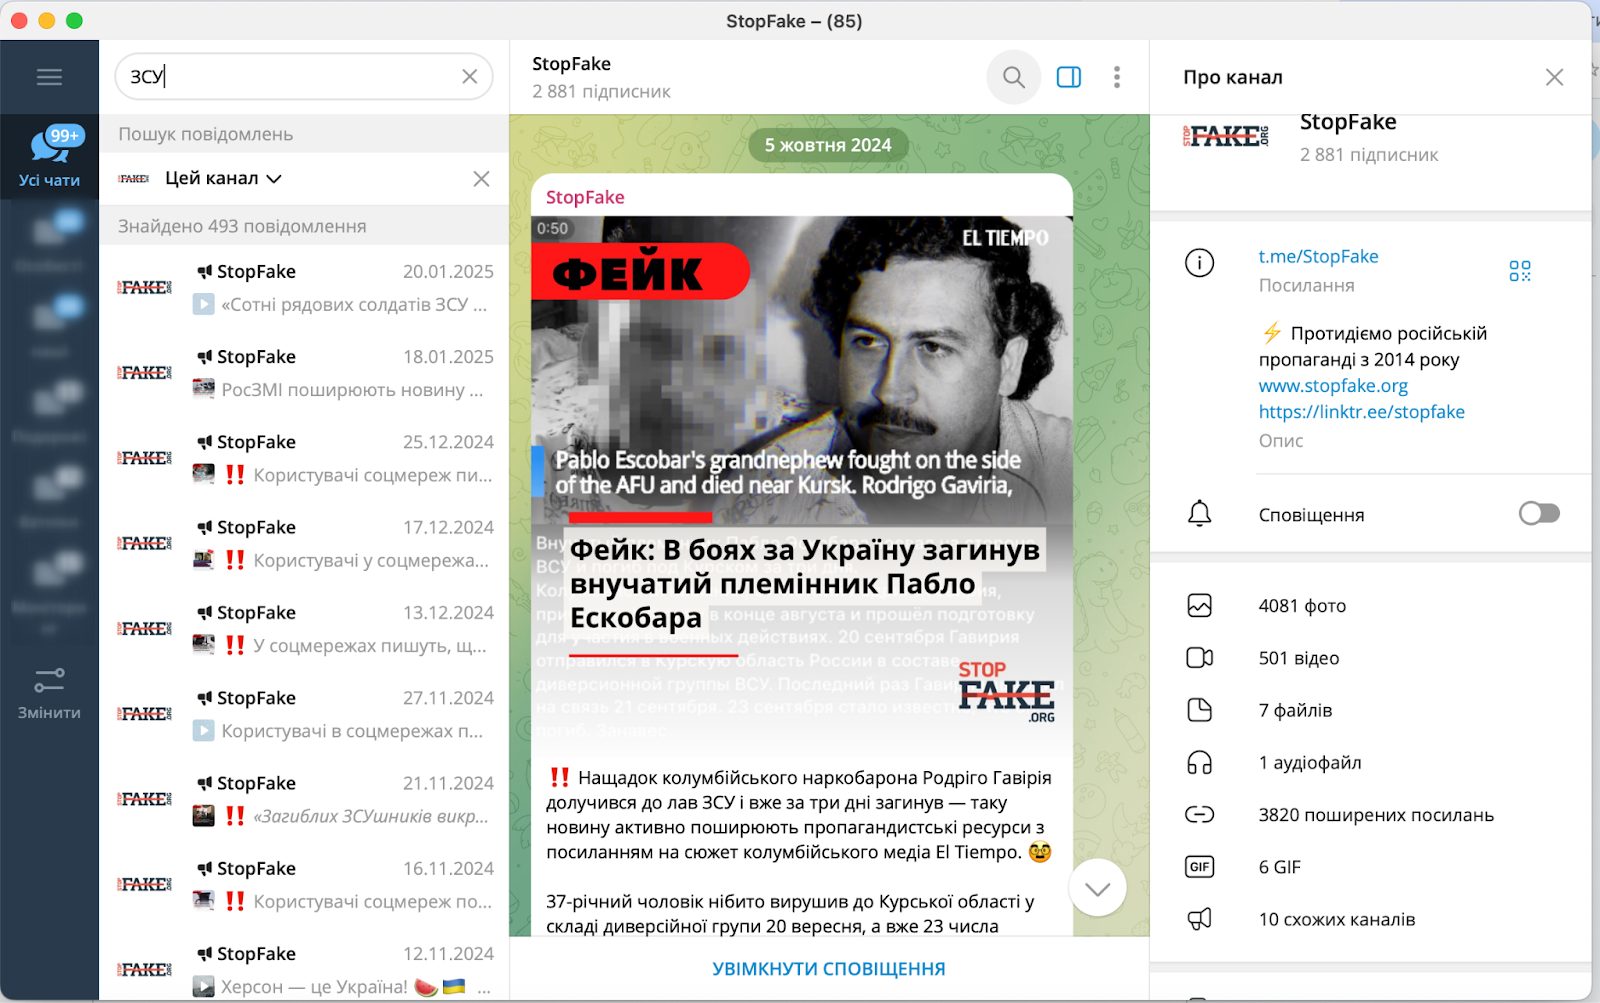Open the t.me/StopFake link
The height and width of the screenshot is (1003, 1600).
pyautogui.click(x=1318, y=256)
